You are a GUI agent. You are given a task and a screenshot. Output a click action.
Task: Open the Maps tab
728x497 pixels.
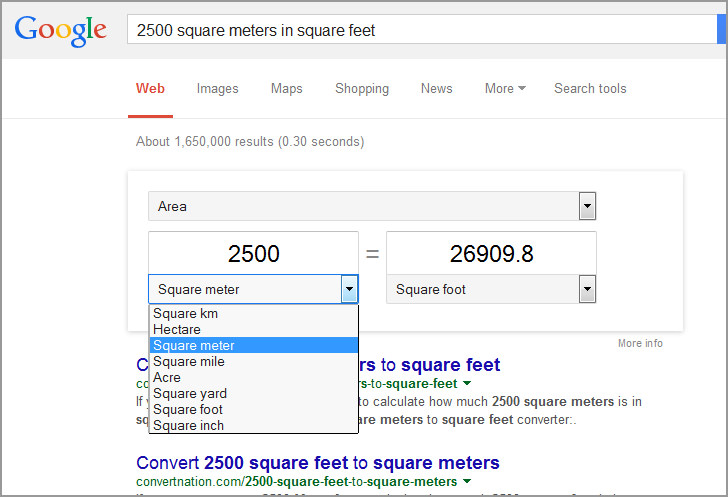pyautogui.click(x=286, y=88)
